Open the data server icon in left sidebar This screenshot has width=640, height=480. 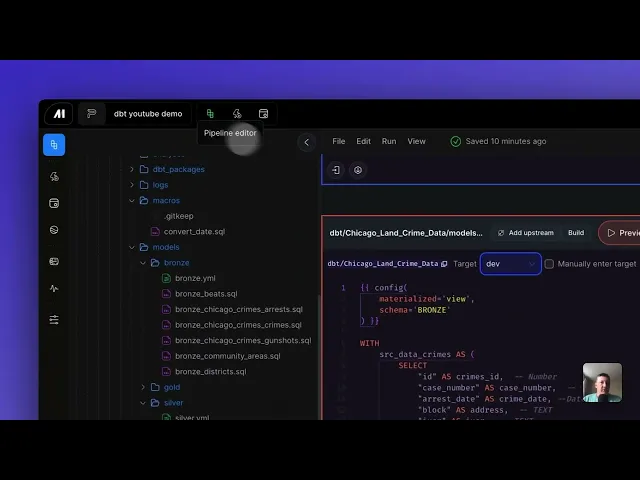click(54, 261)
